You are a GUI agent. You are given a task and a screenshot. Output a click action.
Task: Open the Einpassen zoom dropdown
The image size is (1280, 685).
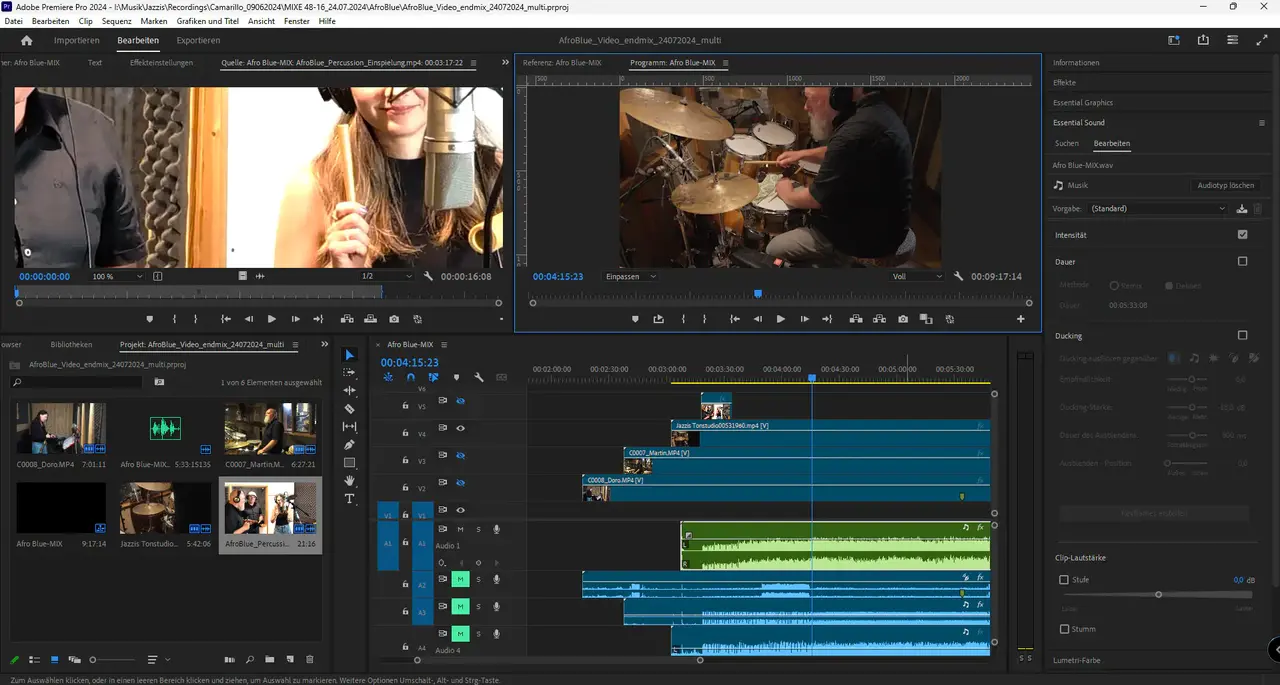click(630, 276)
